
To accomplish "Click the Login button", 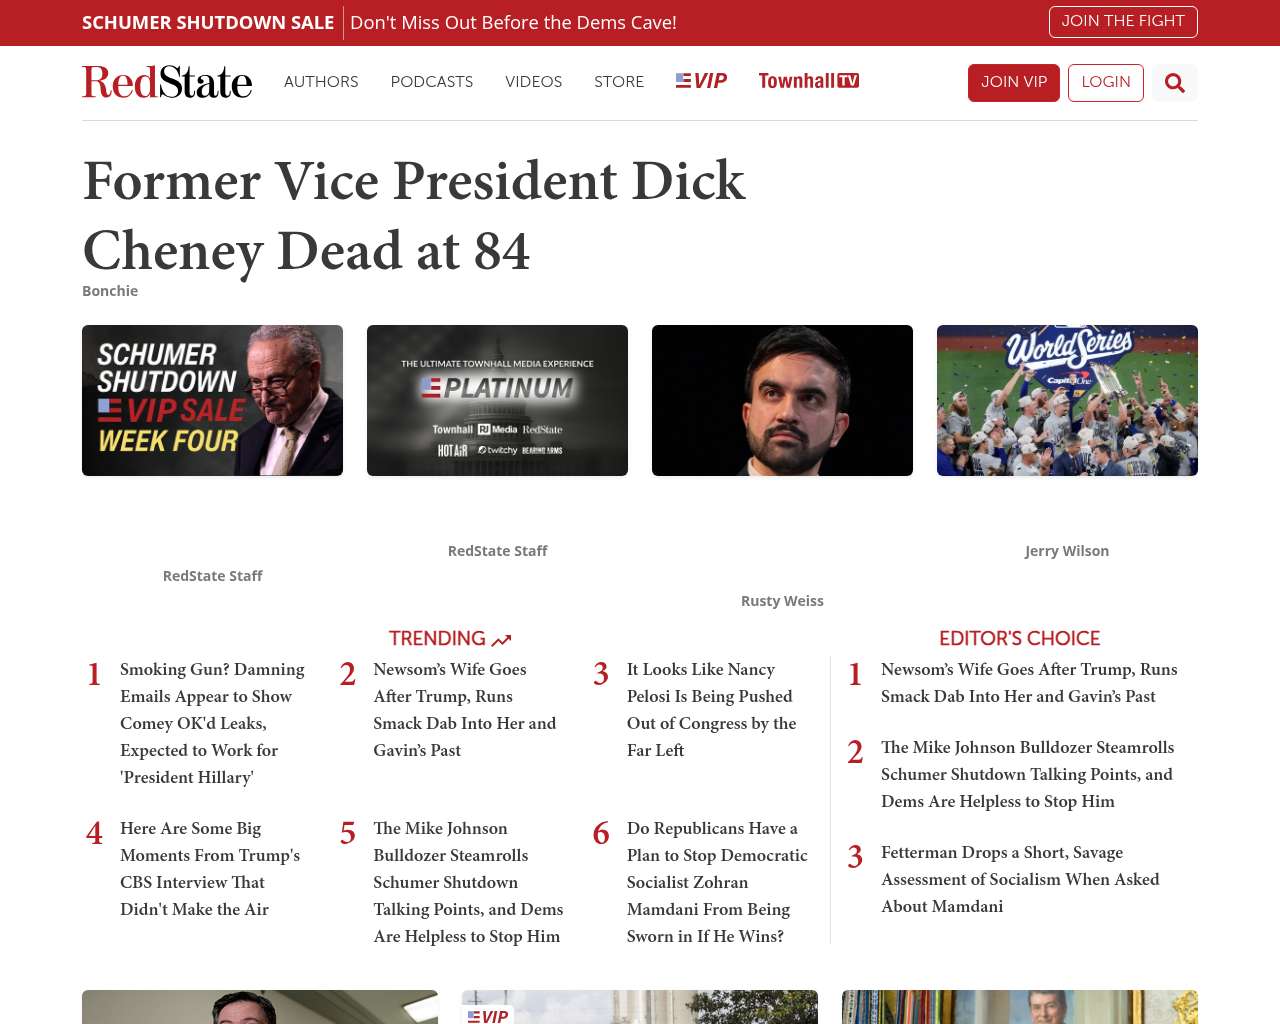I will coord(1106,83).
